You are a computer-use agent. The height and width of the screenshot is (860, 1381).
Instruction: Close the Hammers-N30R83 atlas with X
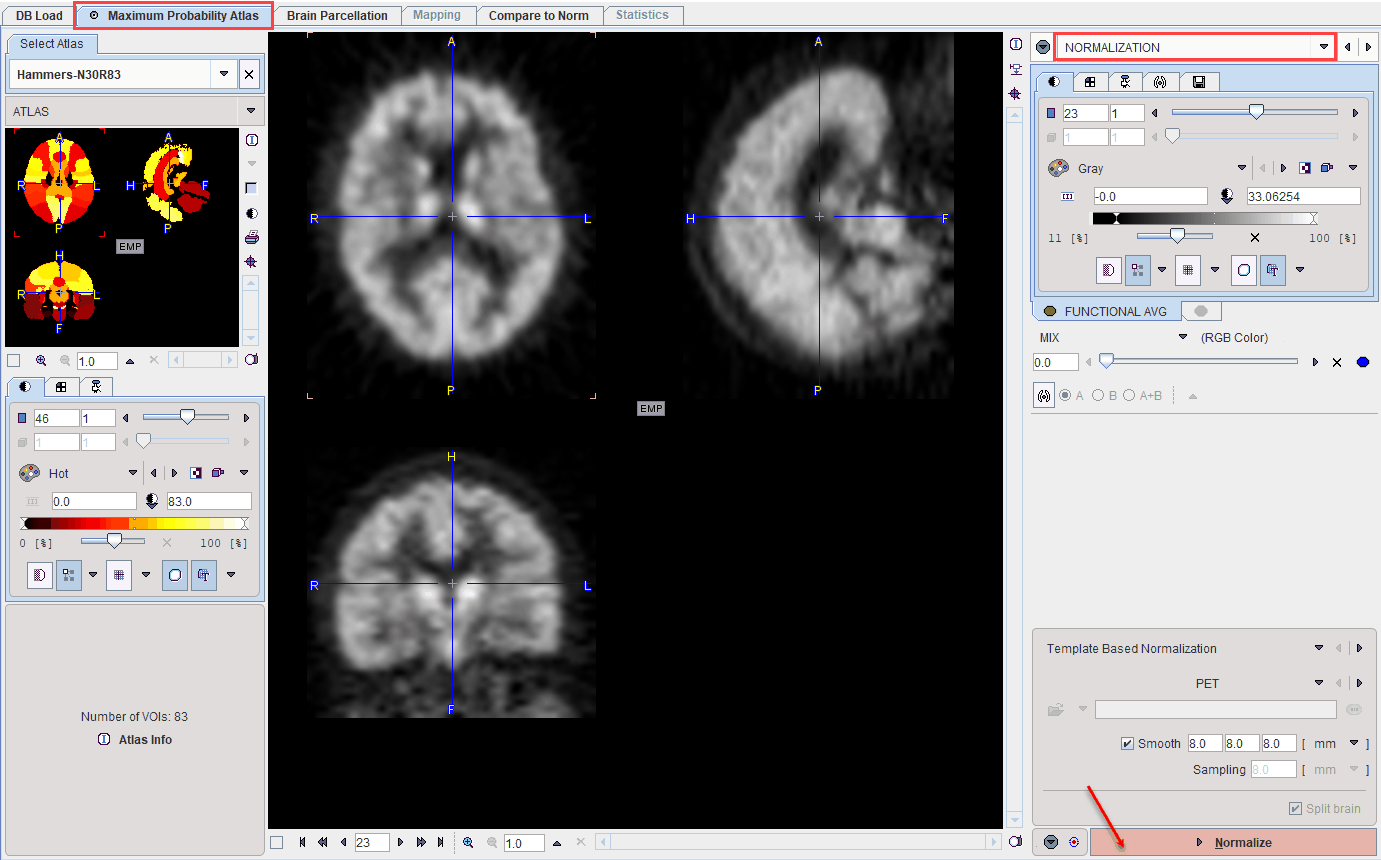click(249, 74)
